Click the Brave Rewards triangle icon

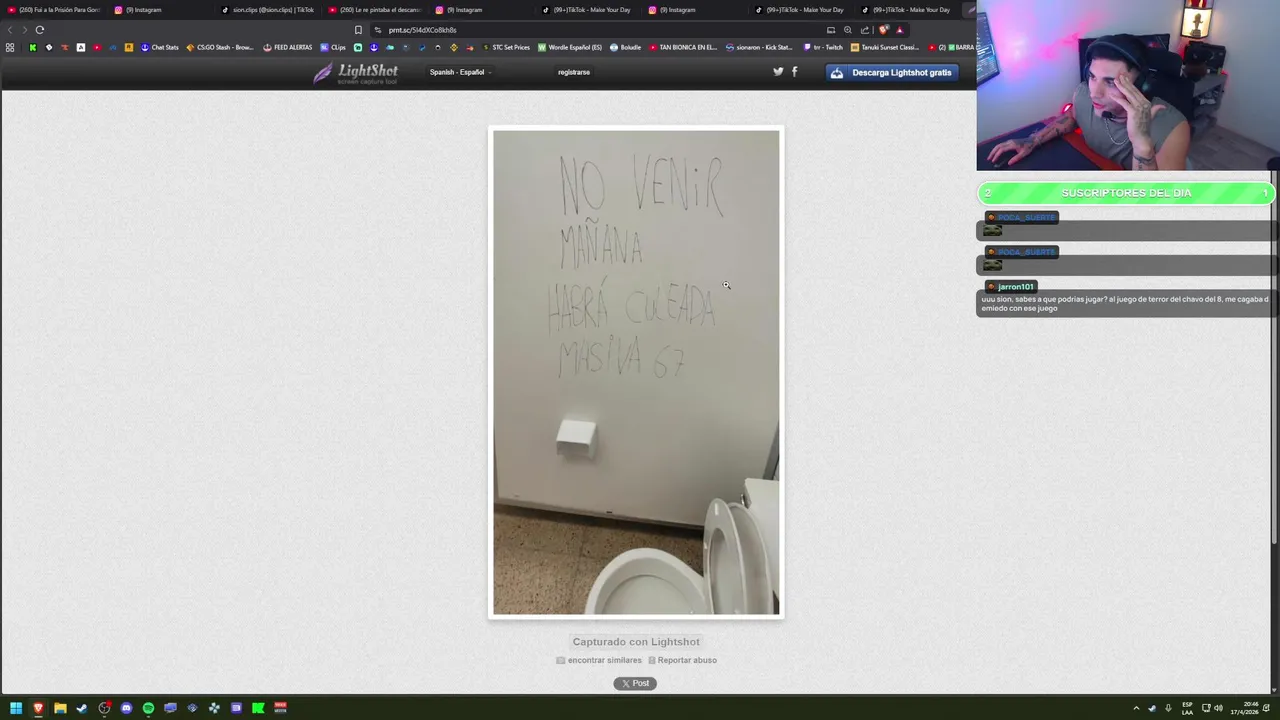pos(899,30)
